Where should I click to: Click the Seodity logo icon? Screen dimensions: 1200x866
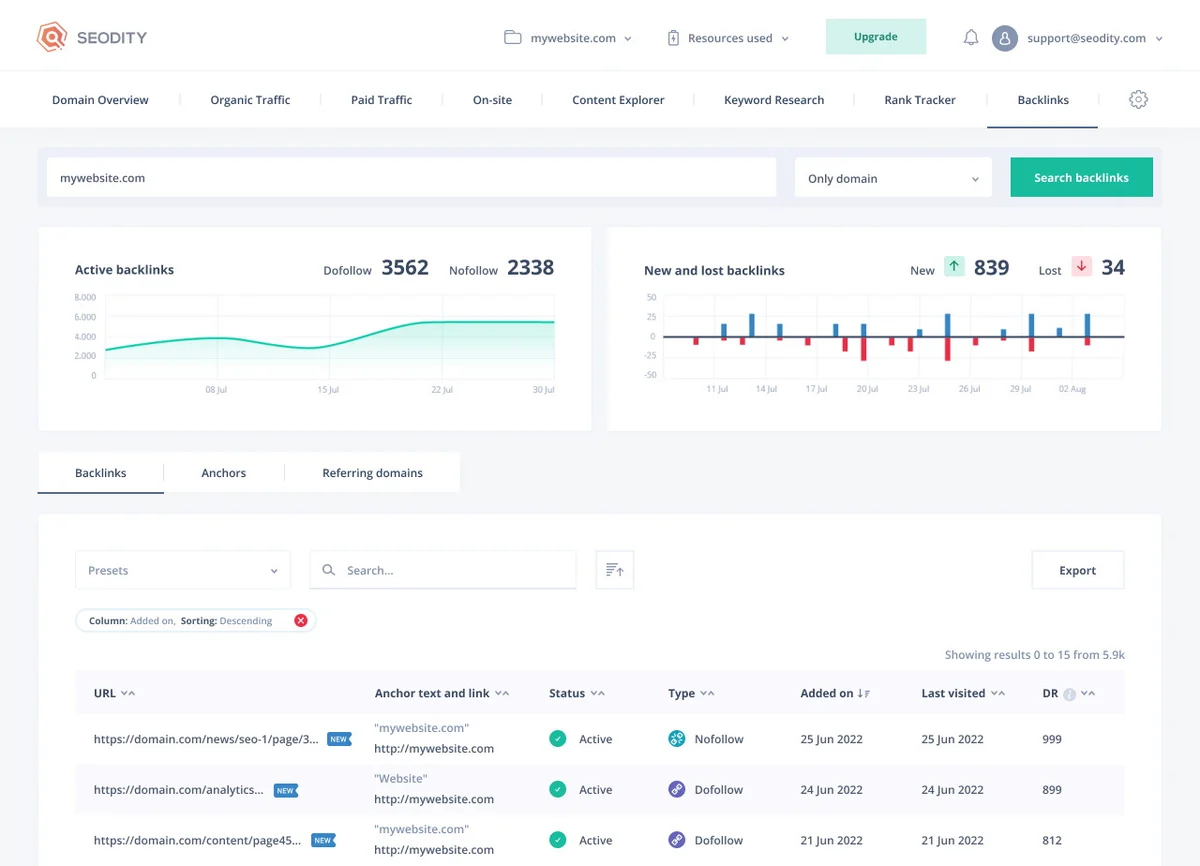(51, 38)
